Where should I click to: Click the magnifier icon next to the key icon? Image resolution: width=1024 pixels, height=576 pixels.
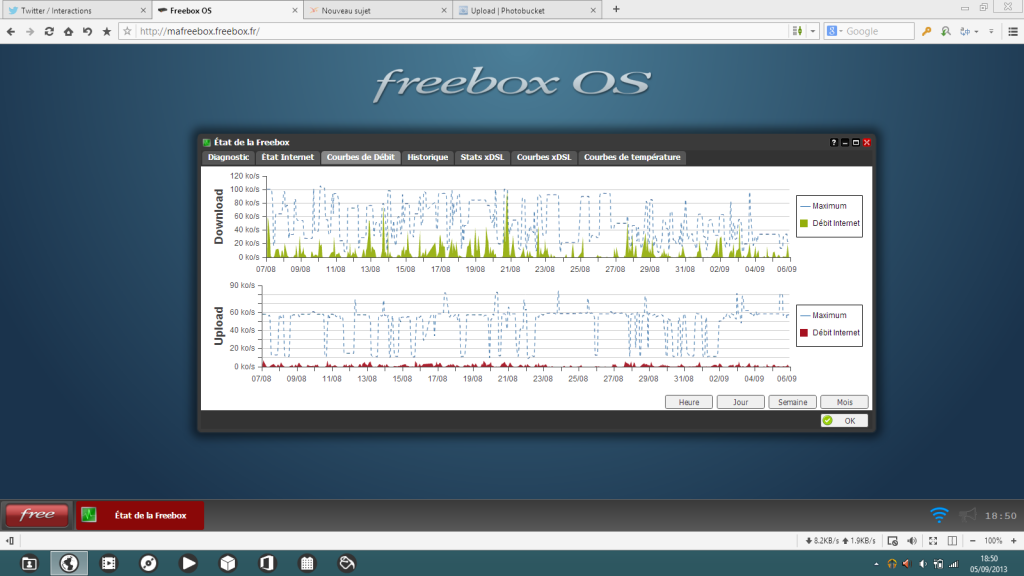tap(946, 31)
